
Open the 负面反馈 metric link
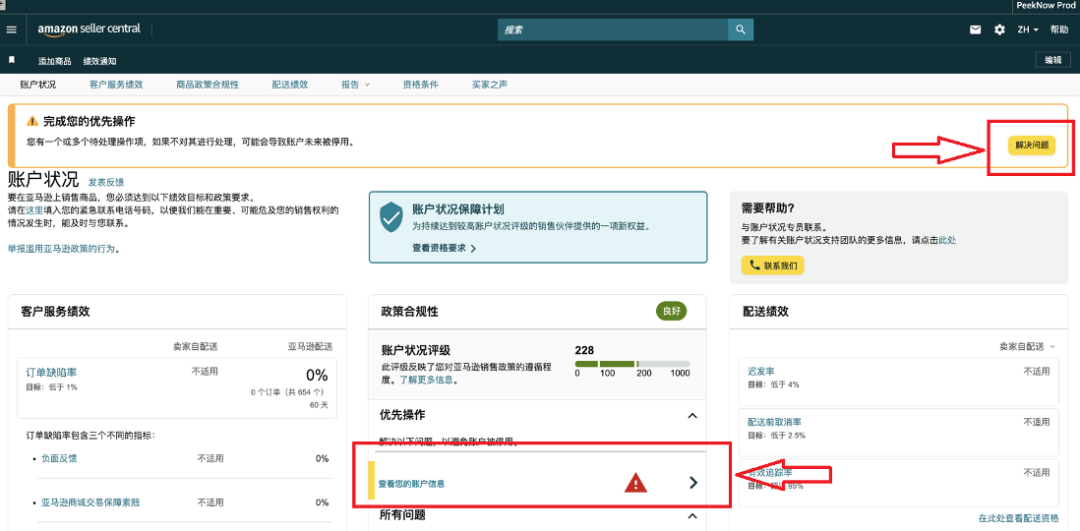pyautogui.click(x=59, y=458)
